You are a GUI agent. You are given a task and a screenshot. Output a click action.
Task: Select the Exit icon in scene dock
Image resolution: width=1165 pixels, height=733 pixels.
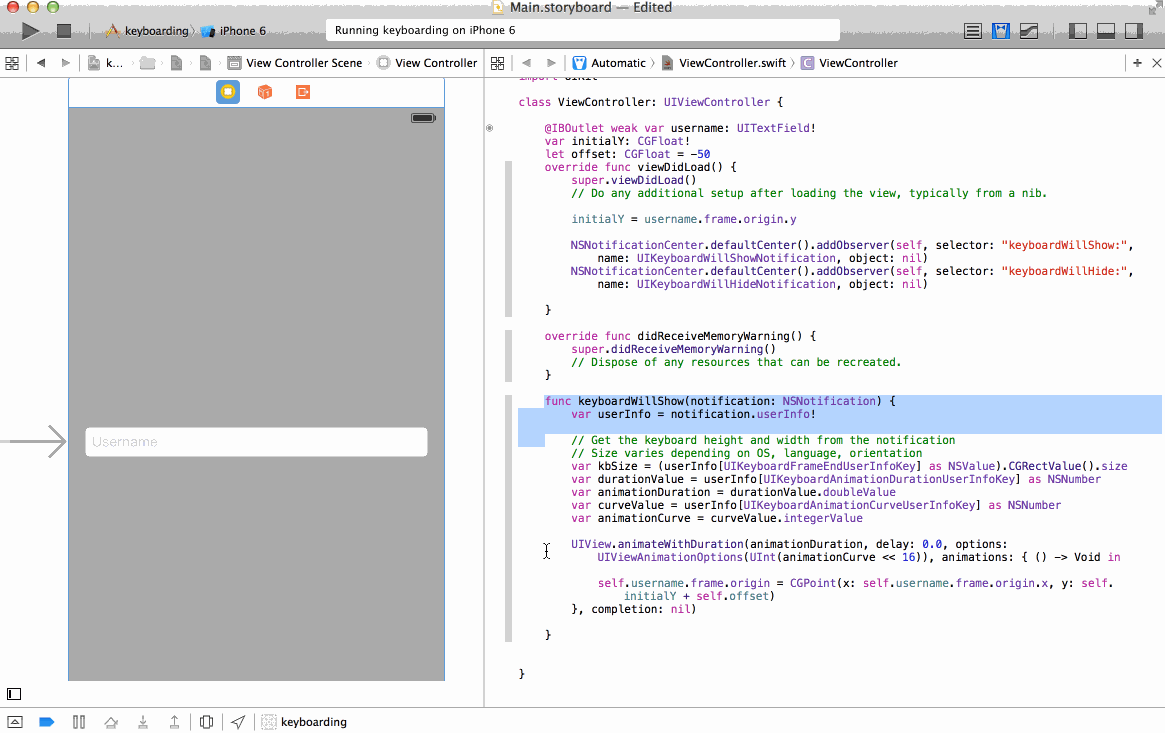[x=302, y=92]
